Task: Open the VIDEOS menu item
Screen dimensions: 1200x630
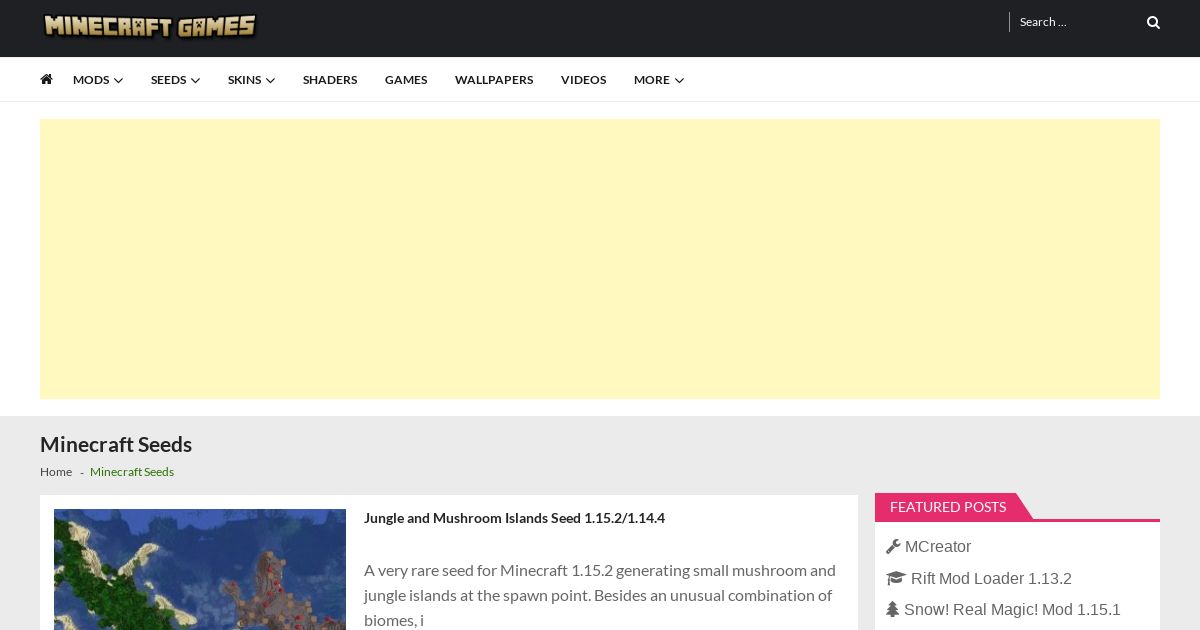Action: [x=583, y=80]
